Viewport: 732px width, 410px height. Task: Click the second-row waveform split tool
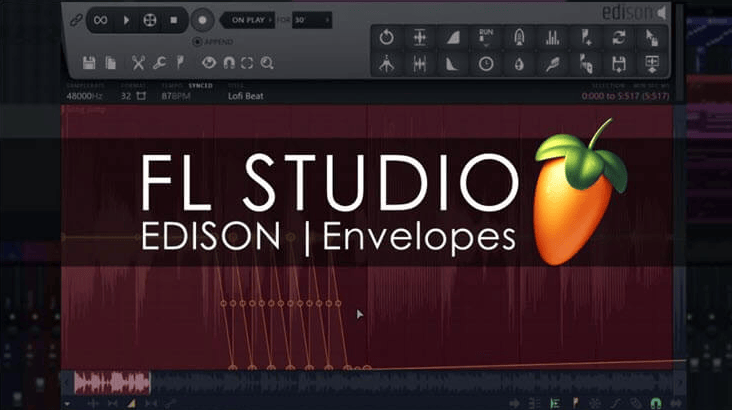(x=420, y=64)
